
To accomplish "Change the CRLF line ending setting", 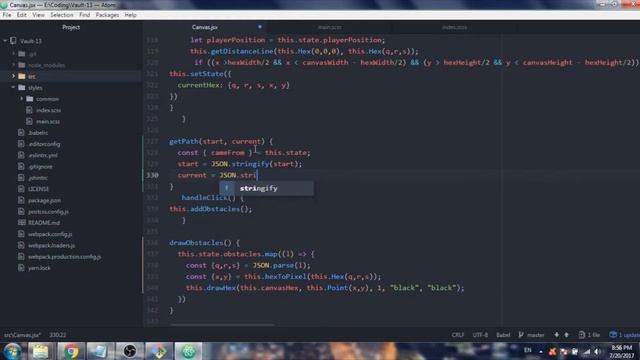I will pos(458,335).
